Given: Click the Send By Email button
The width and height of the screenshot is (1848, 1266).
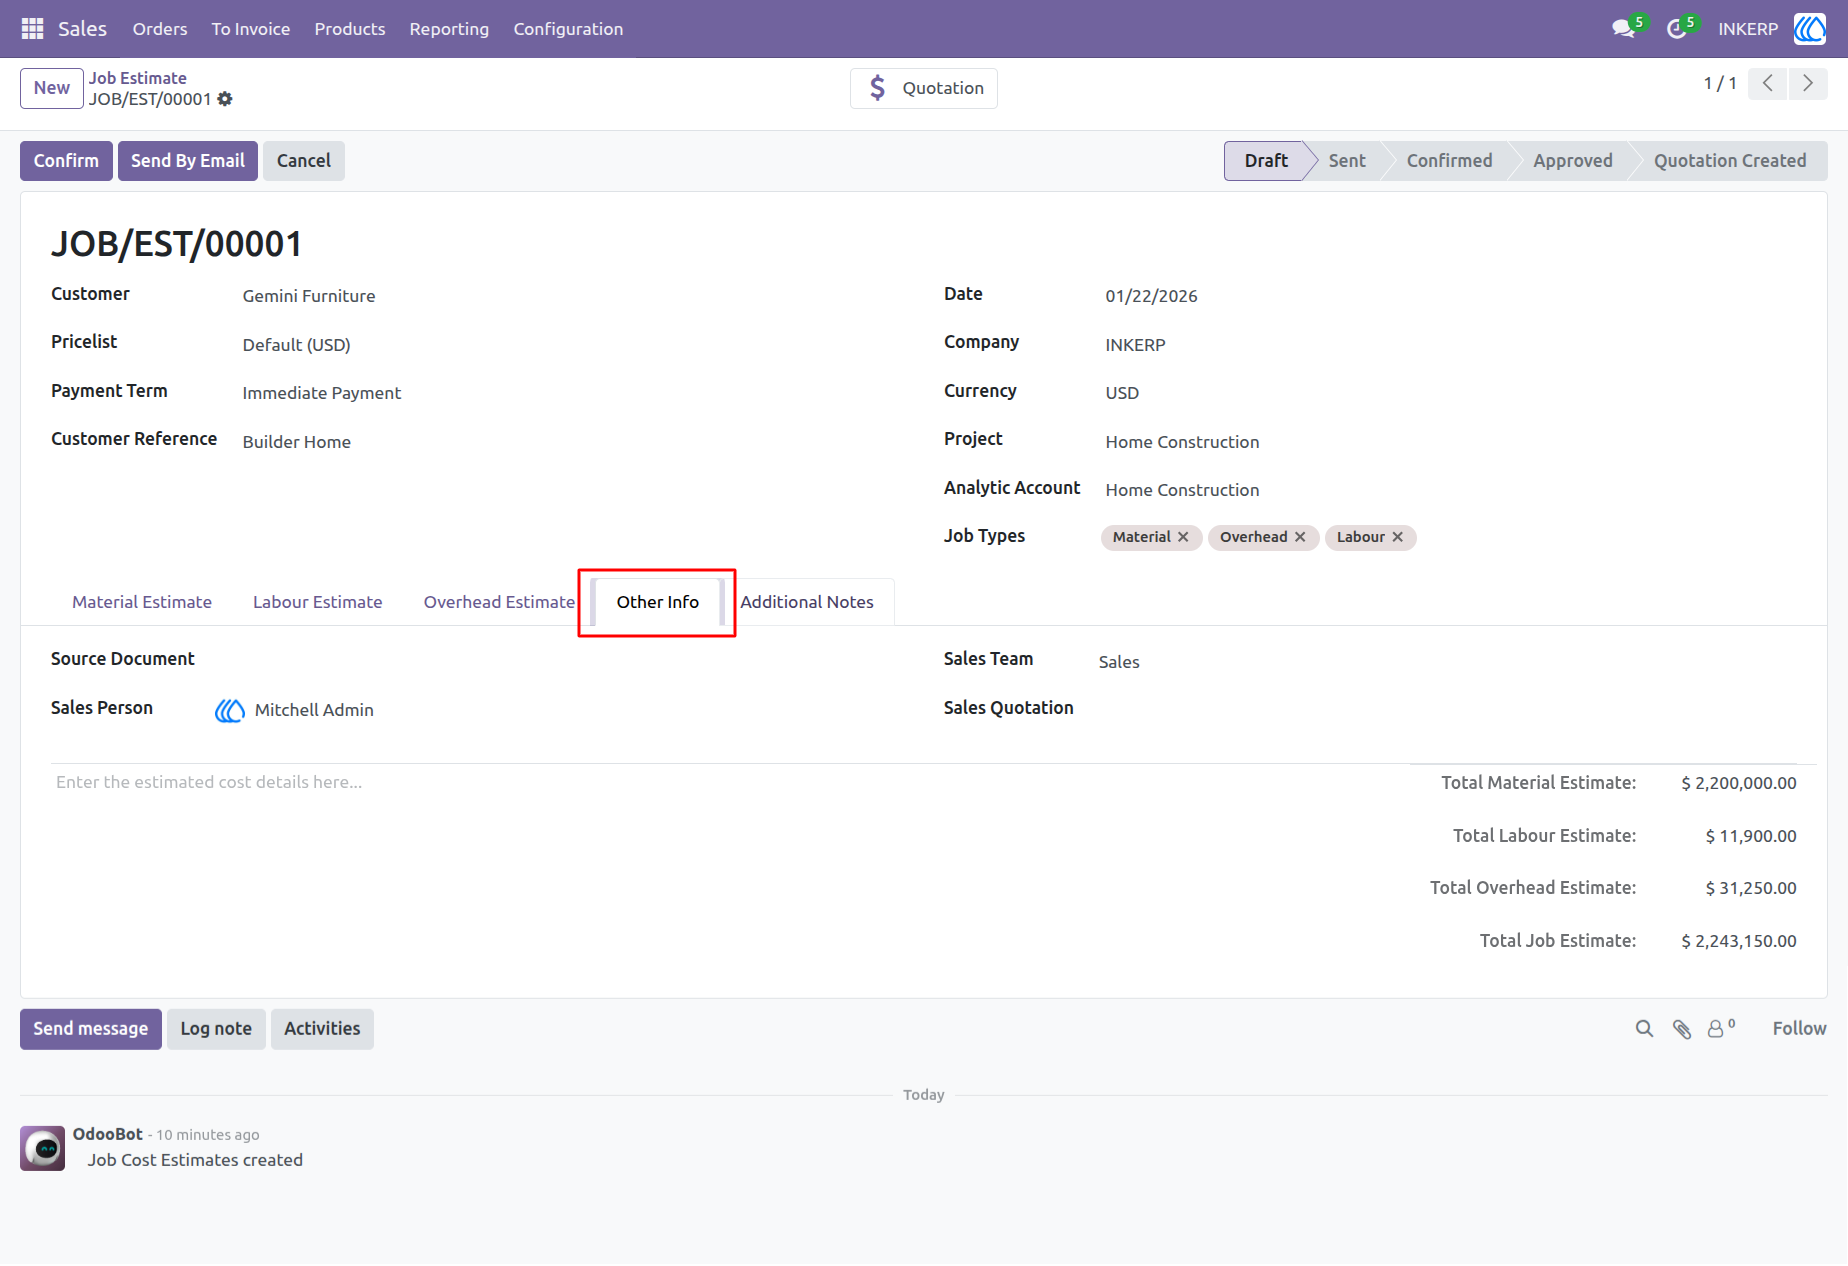Looking at the screenshot, I should (188, 161).
